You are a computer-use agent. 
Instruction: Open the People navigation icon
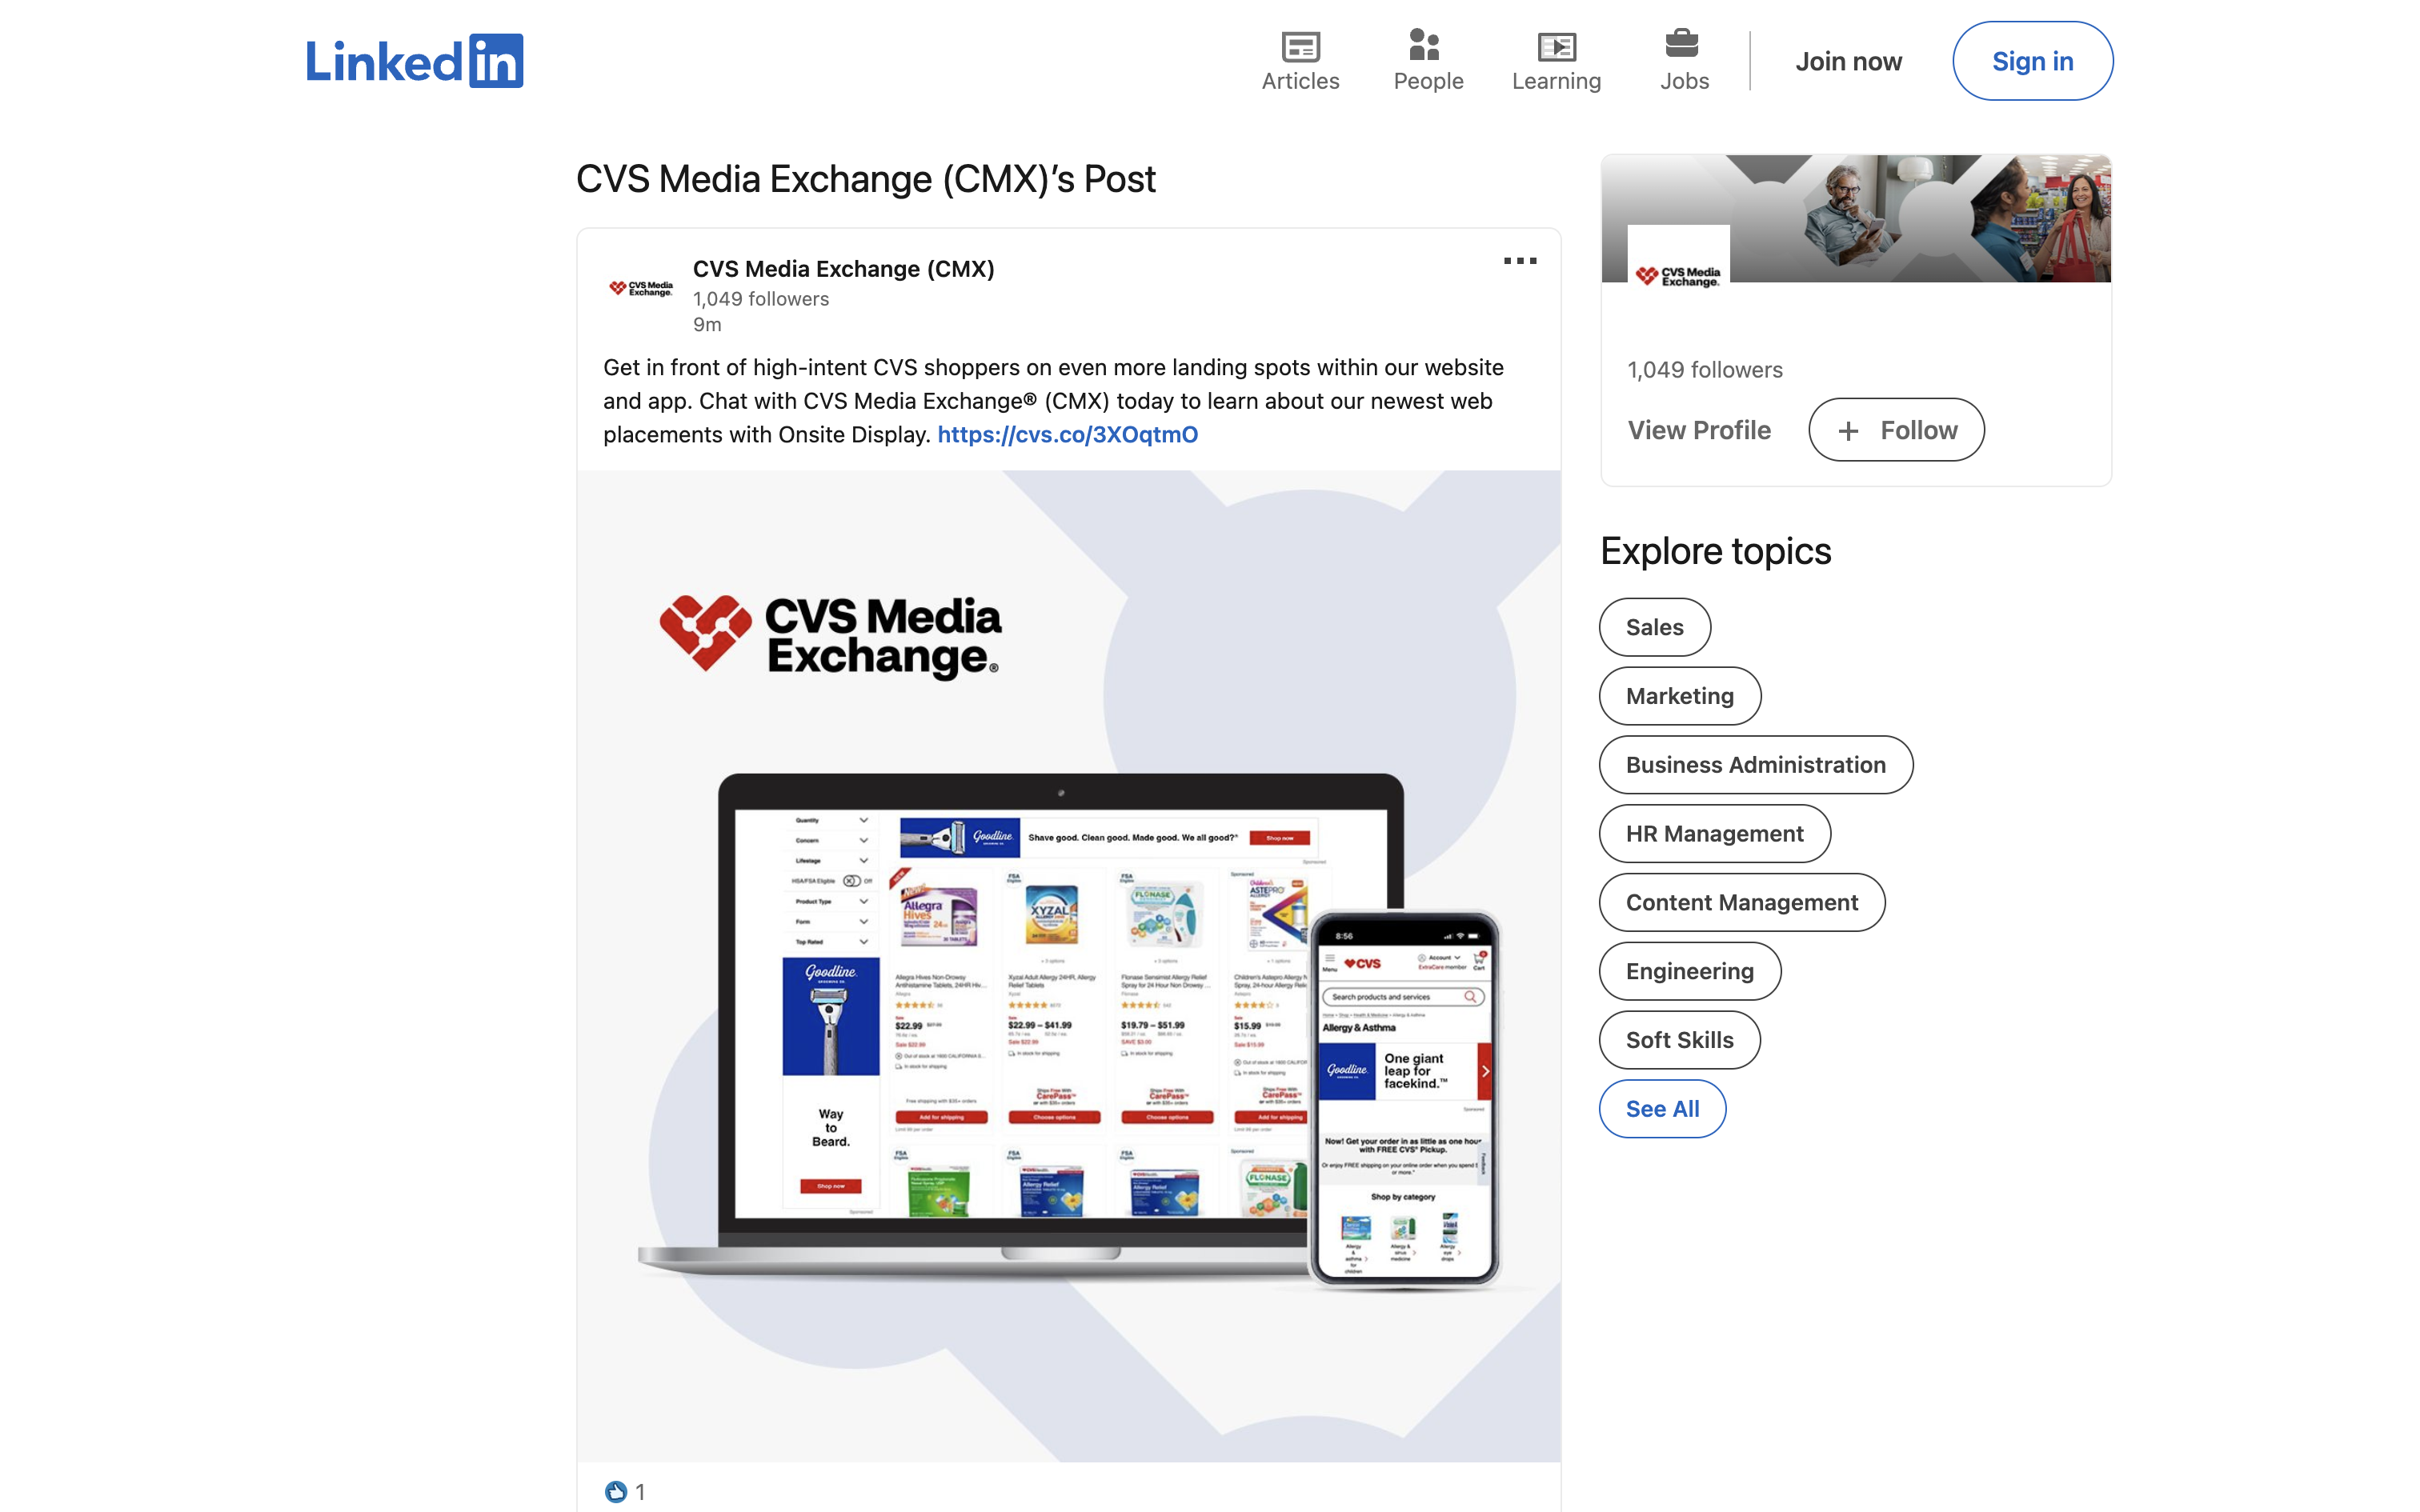[x=1427, y=60]
